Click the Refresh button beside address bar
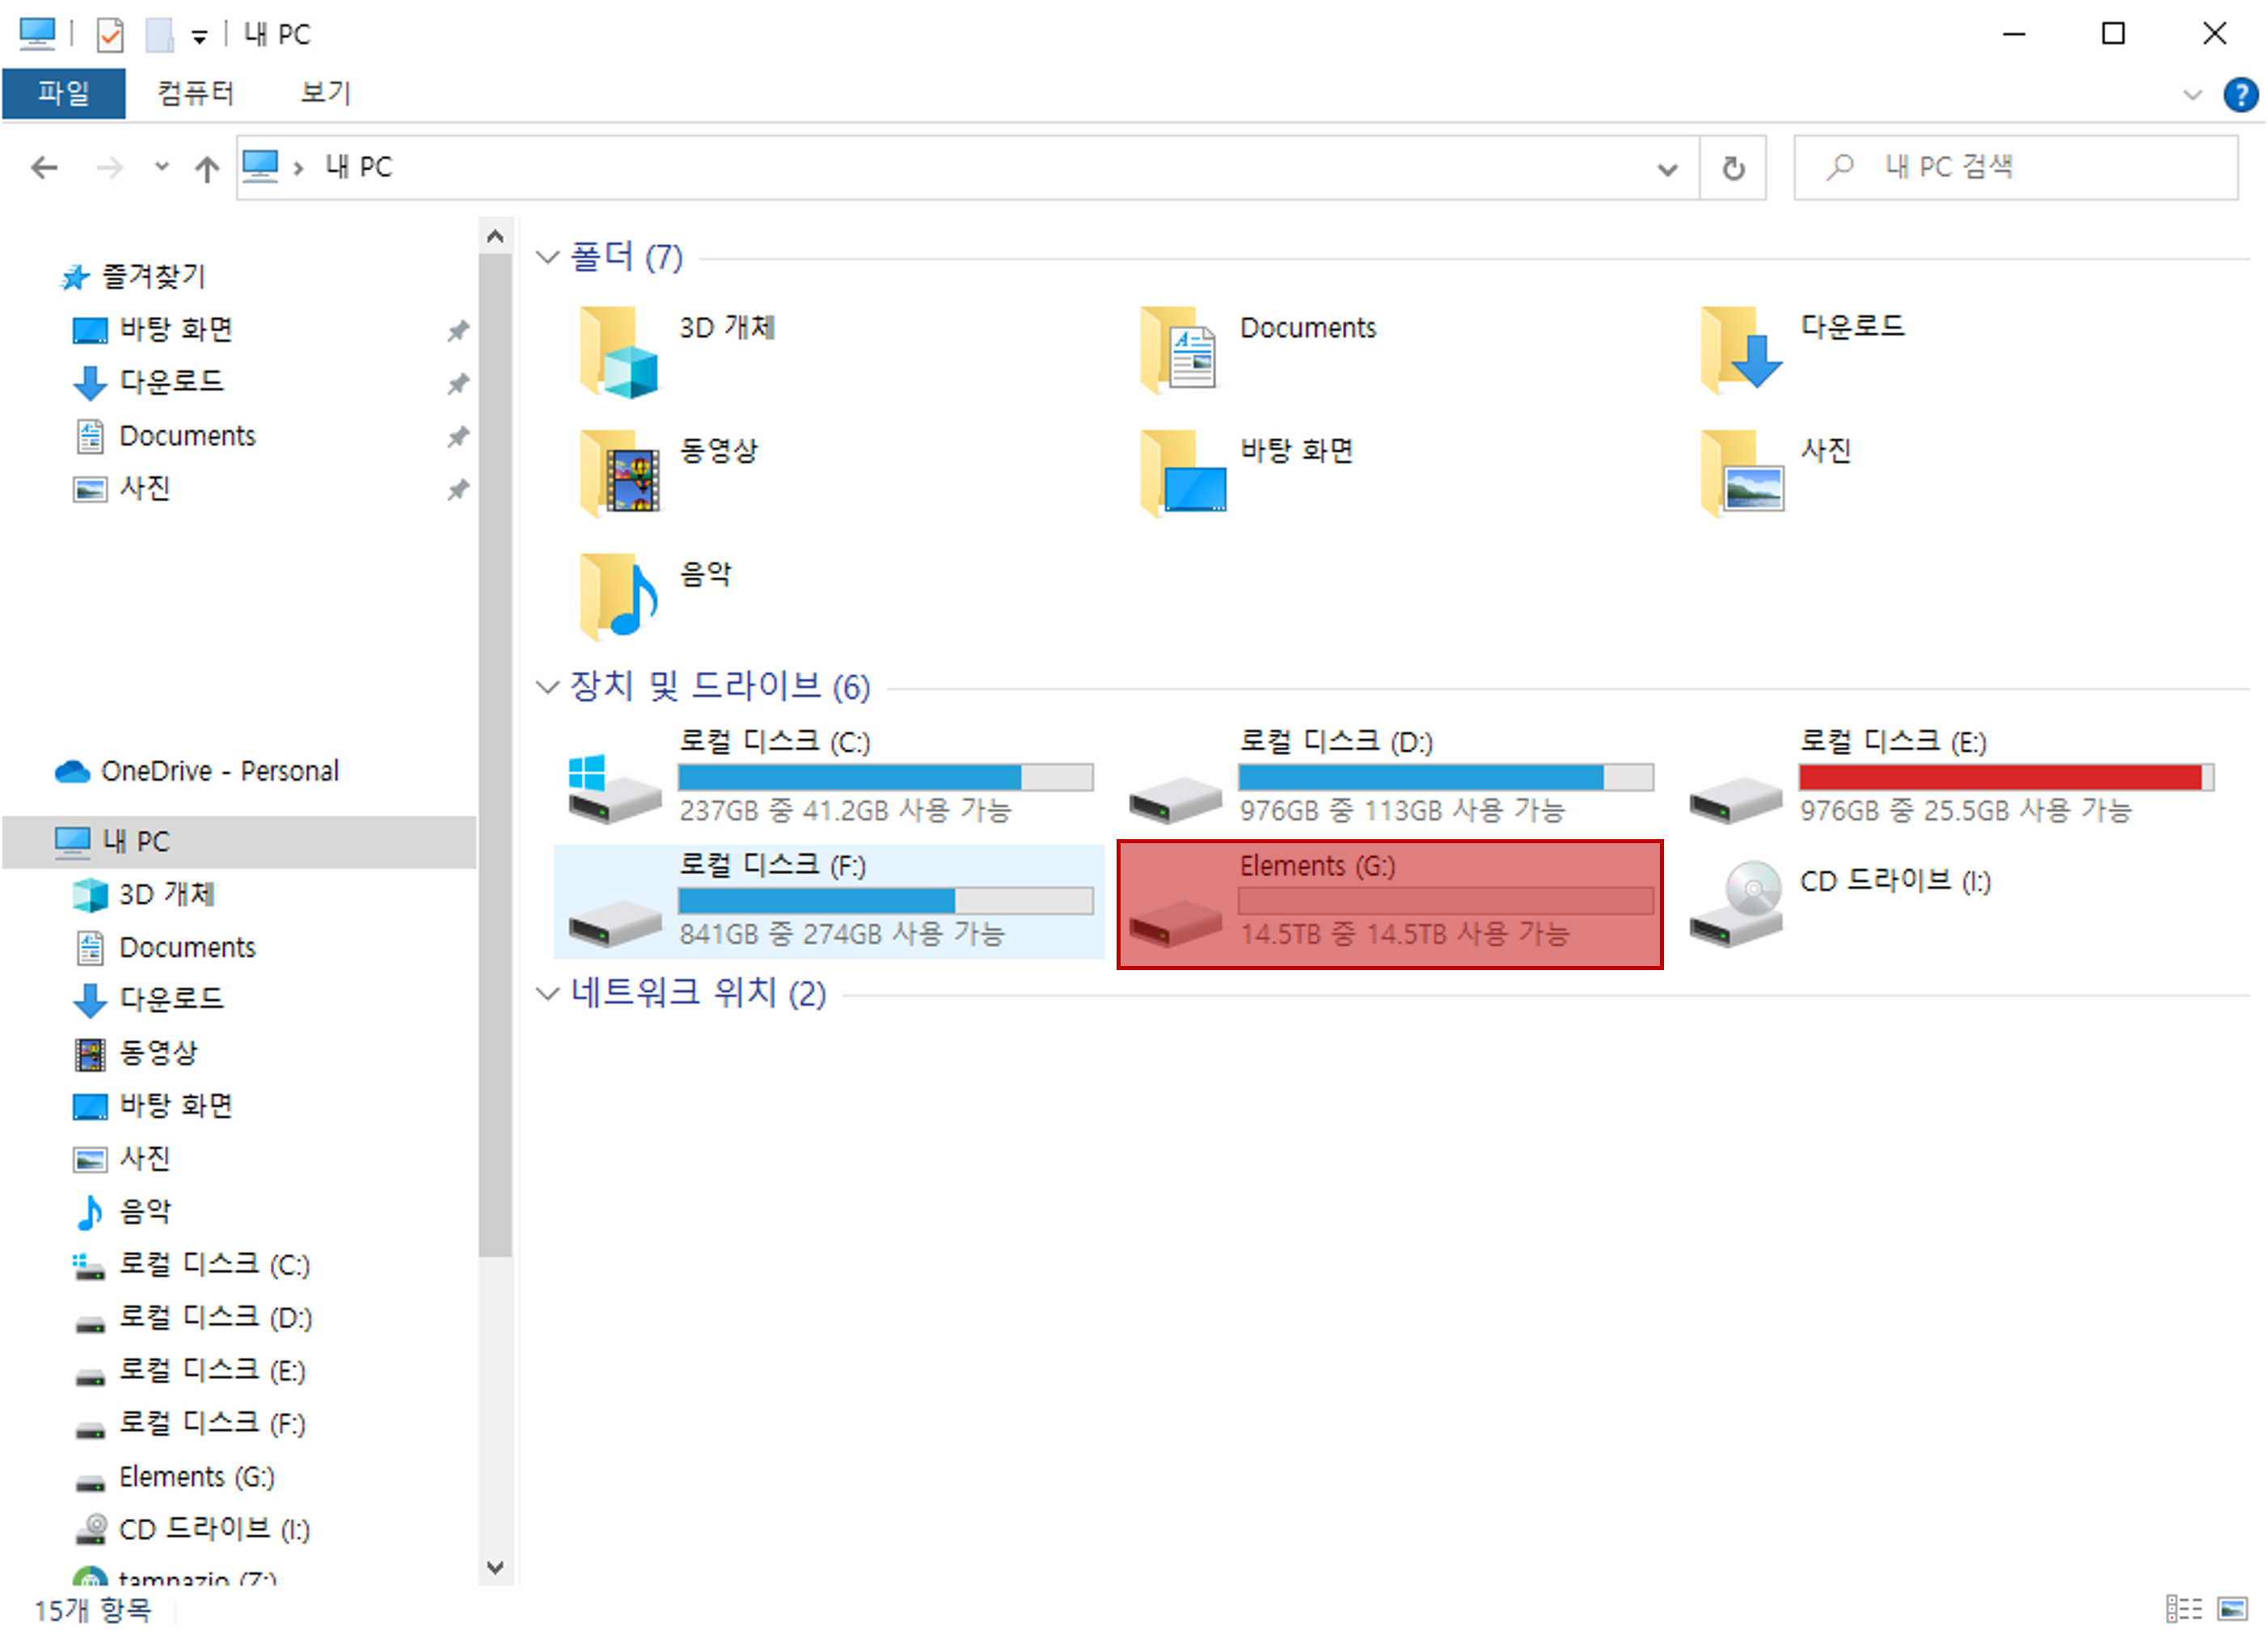 1733,168
